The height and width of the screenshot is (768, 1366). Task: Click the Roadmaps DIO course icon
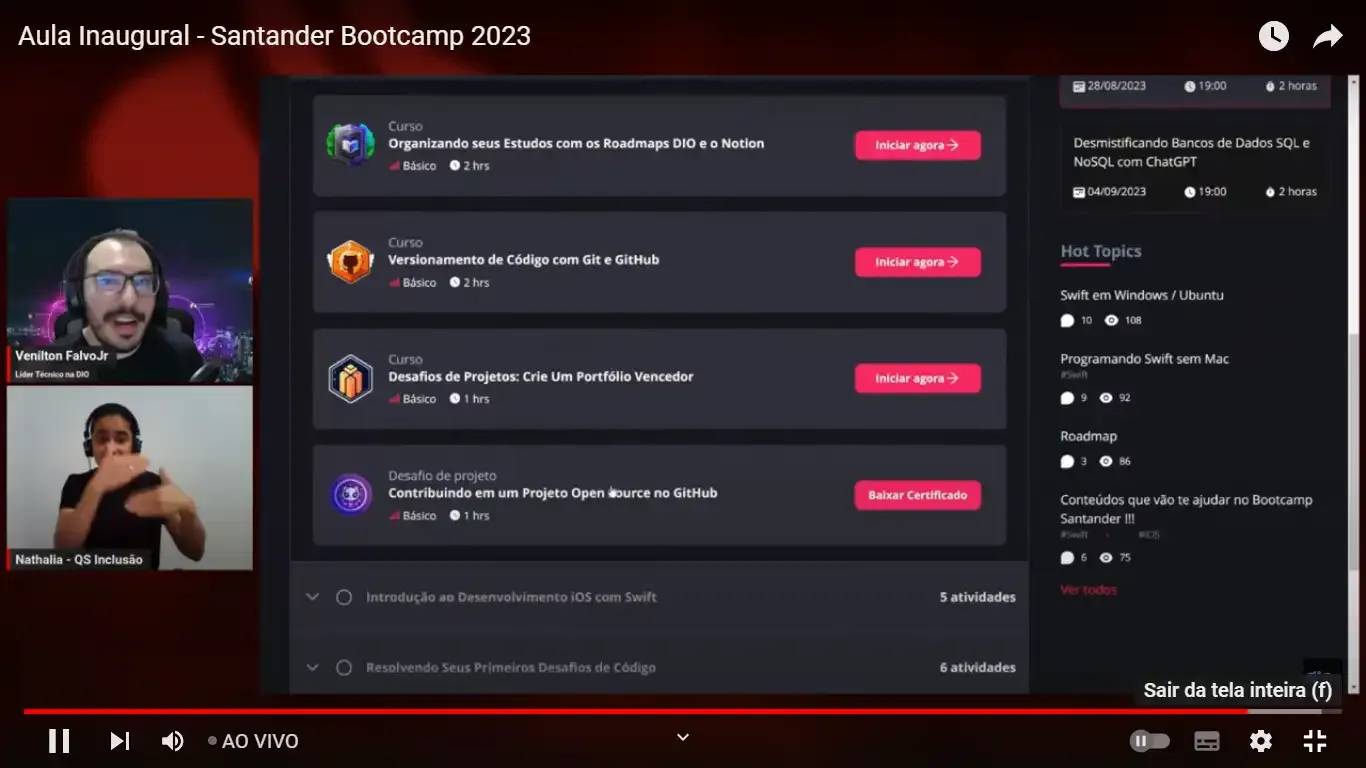click(x=351, y=145)
